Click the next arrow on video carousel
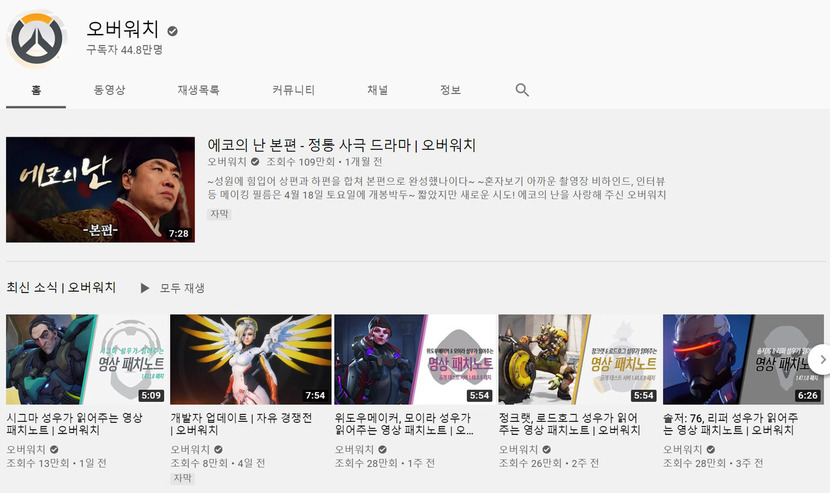Screen dimensions: 830x493 (822, 360)
